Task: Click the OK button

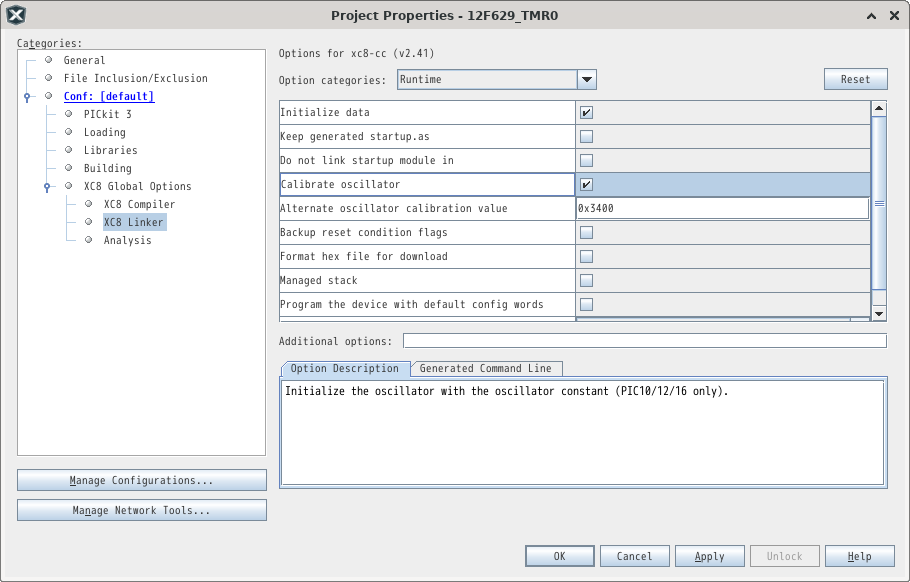Action: coord(559,556)
